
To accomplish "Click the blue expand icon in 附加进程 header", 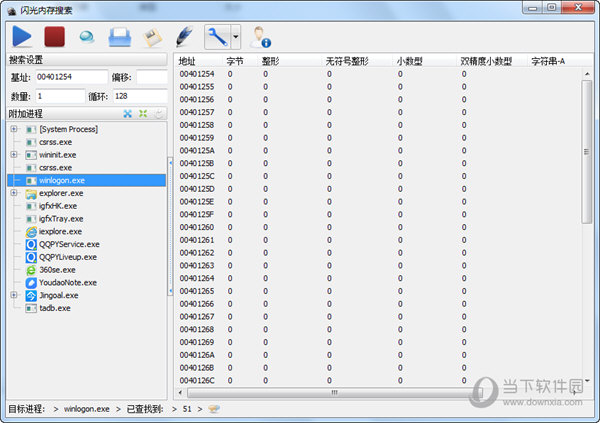I will click(x=128, y=114).
